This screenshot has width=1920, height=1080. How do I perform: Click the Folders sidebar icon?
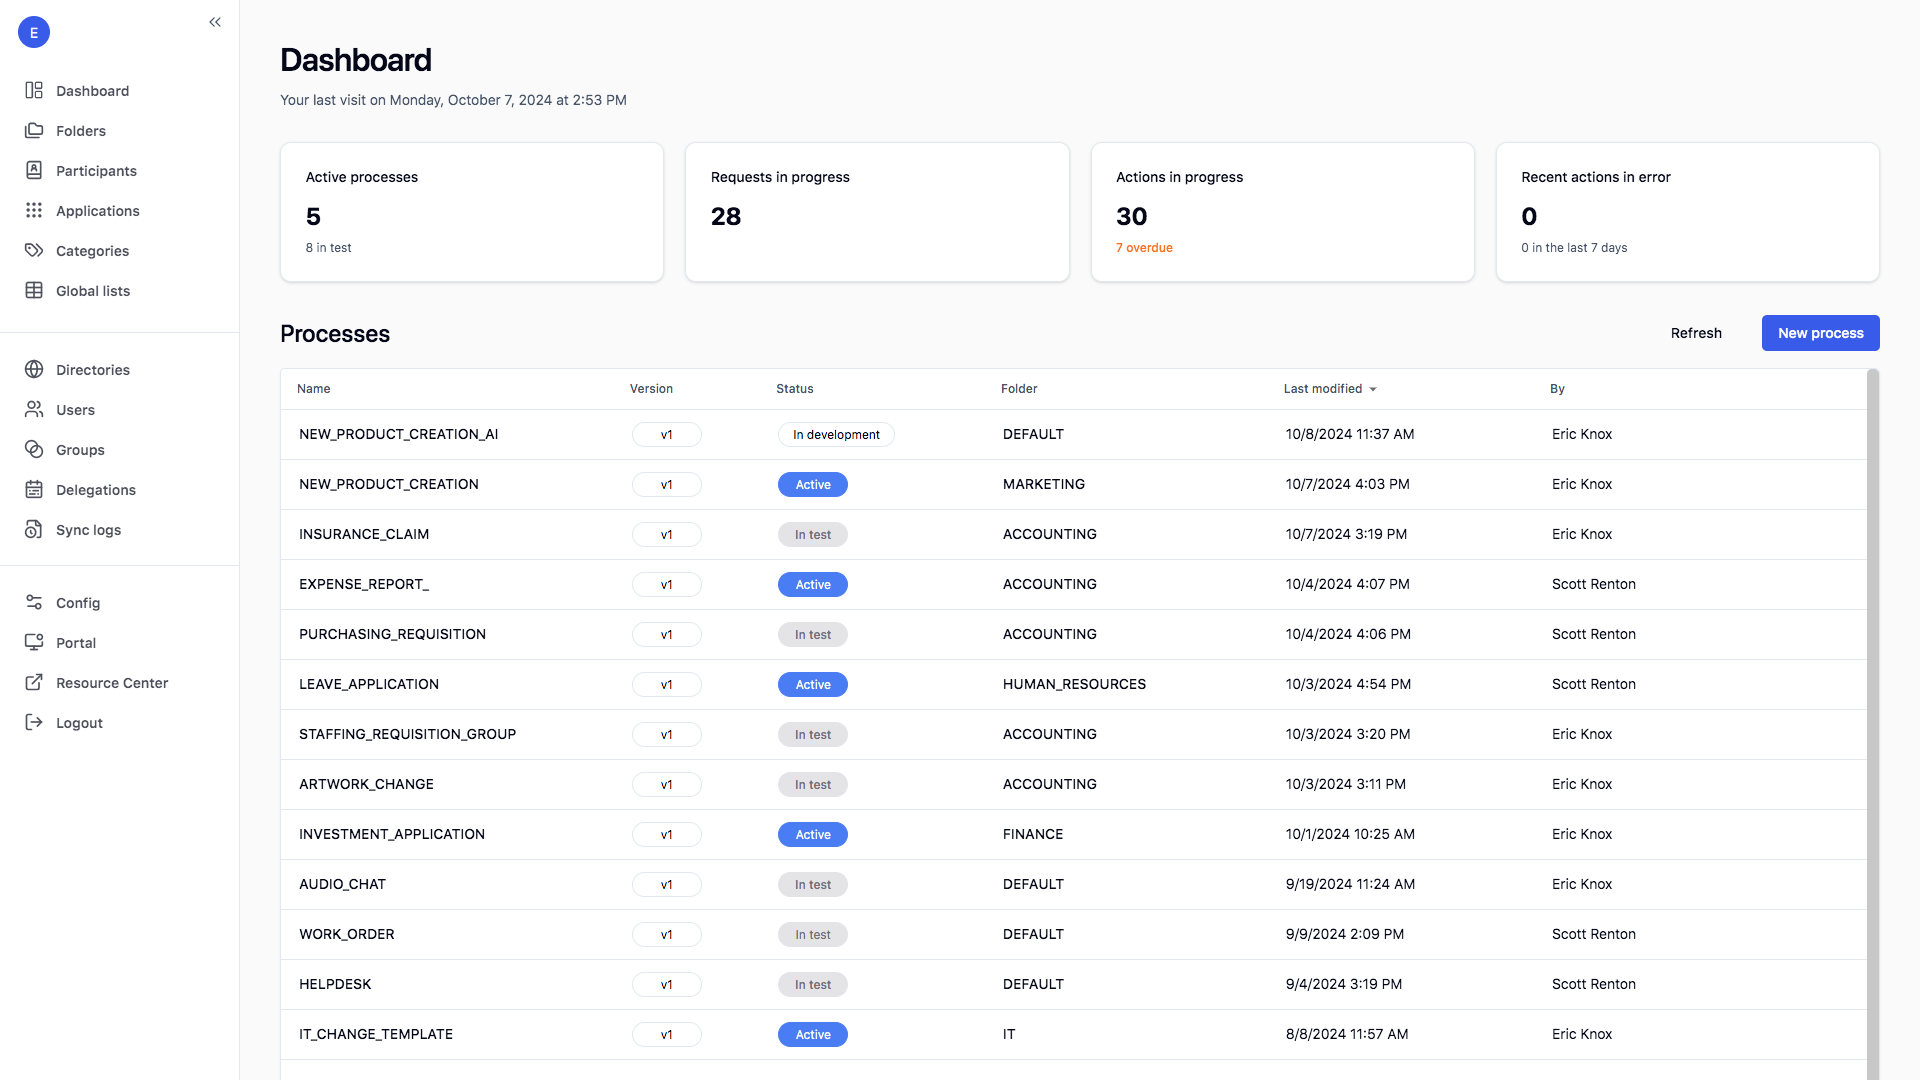pos(34,131)
